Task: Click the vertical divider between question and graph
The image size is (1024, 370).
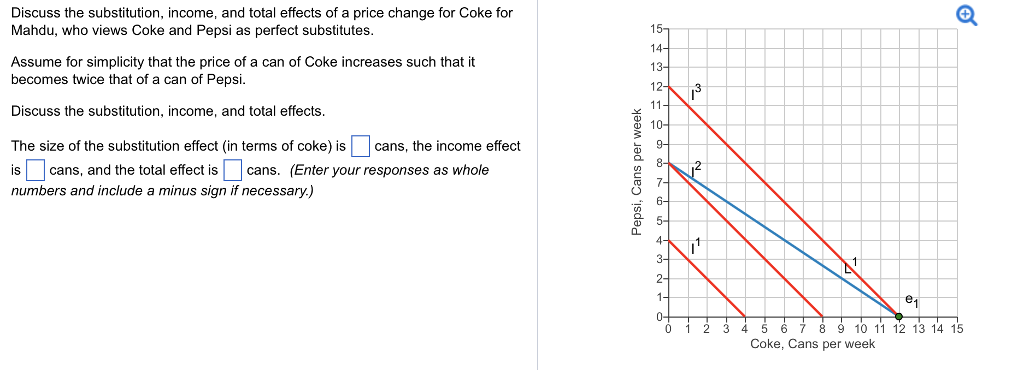Action: coord(537,185)
